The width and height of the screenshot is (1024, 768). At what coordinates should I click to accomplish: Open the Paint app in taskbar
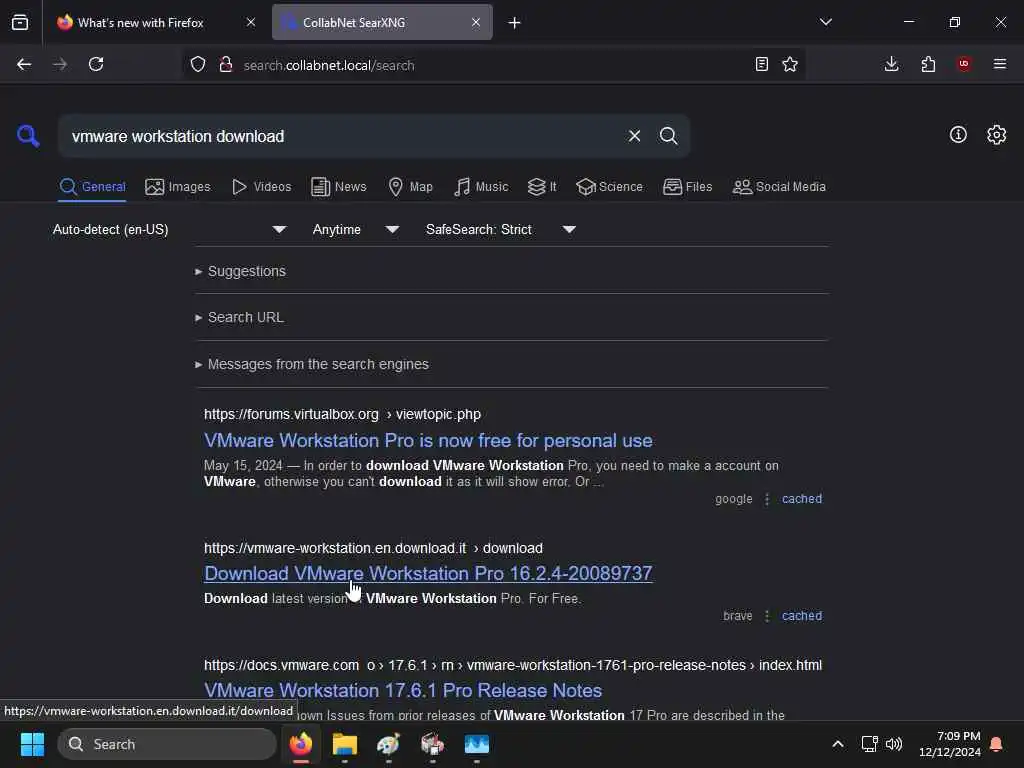(389, 744)
